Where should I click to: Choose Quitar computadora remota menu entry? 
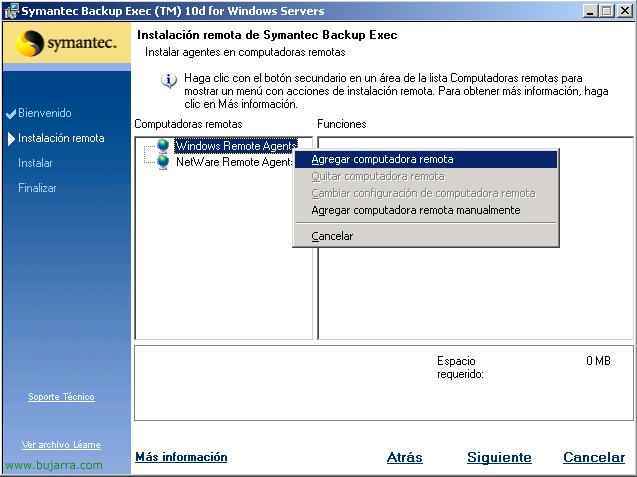click(425, 176)
